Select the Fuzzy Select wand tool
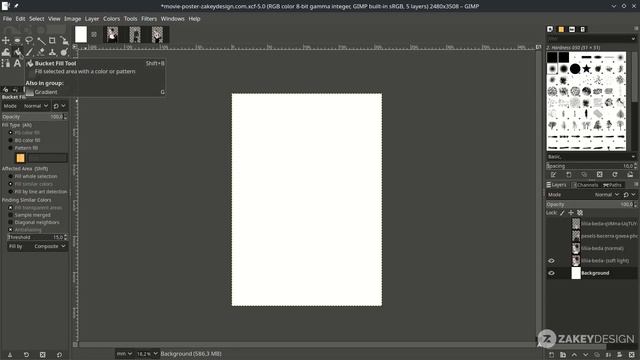 coord(41,40)
